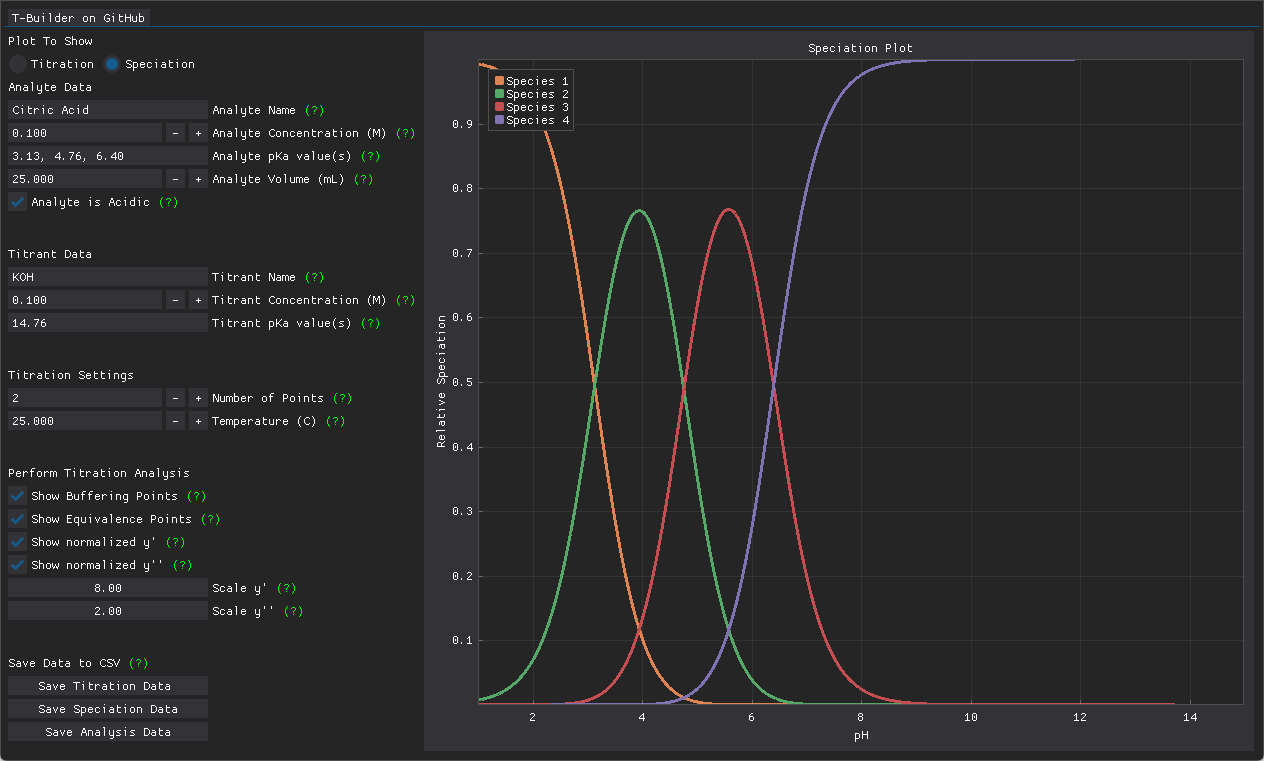
Task: Disable Show Buffering Points
Action: tap(16, 495)
